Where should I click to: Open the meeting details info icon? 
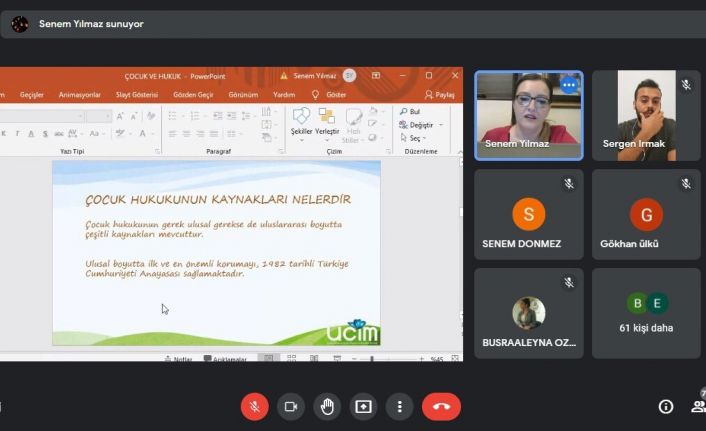pyautogui.click(x=665, y=406)
